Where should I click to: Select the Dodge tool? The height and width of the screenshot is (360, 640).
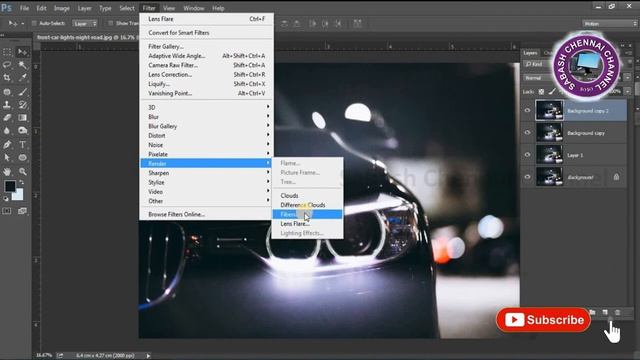tap(22, 131)
